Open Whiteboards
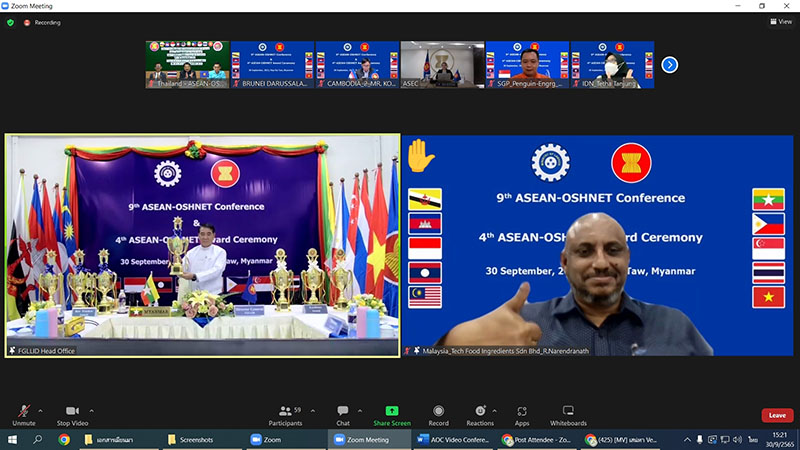 (x=568, y=414)
